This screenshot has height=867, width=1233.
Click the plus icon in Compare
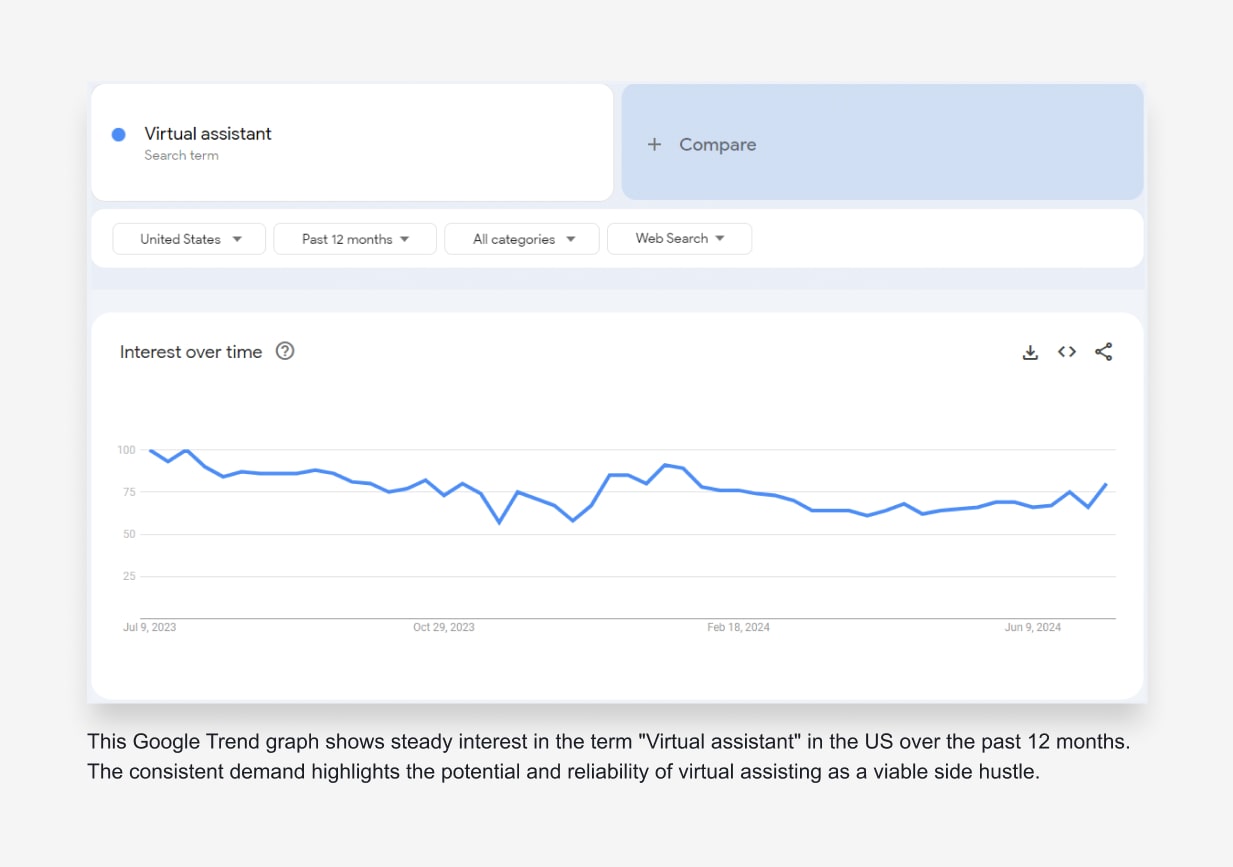point(654,144)
